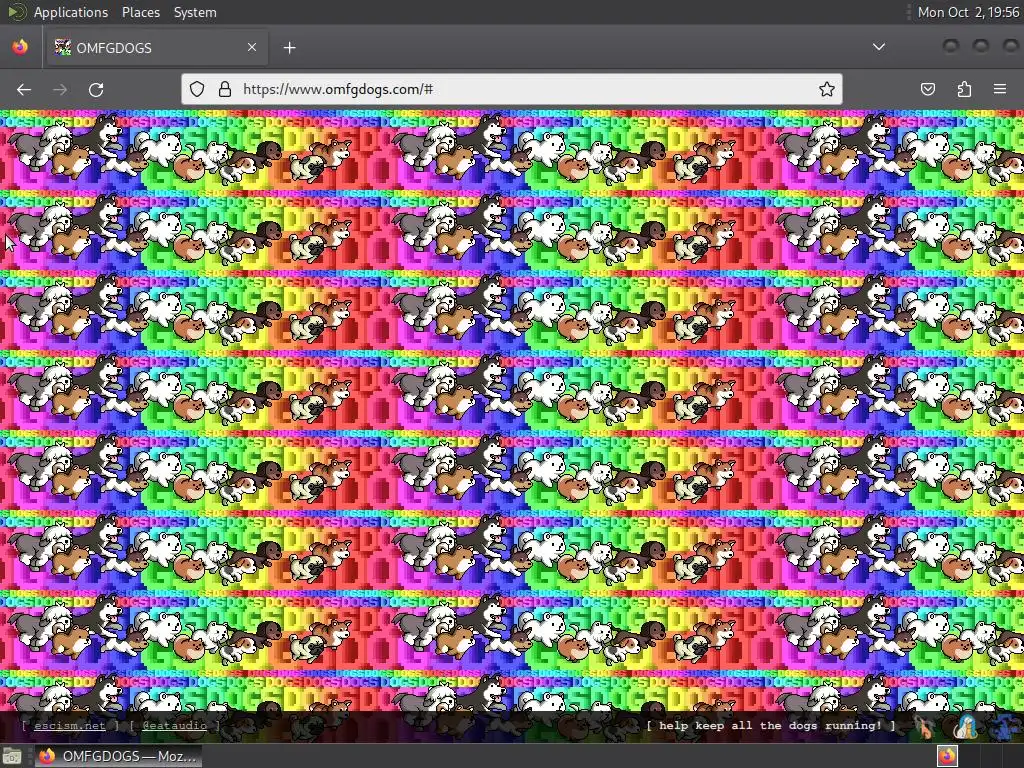Open Firefox View icon
Screen dimensions: 1024x768
(20, 47)
